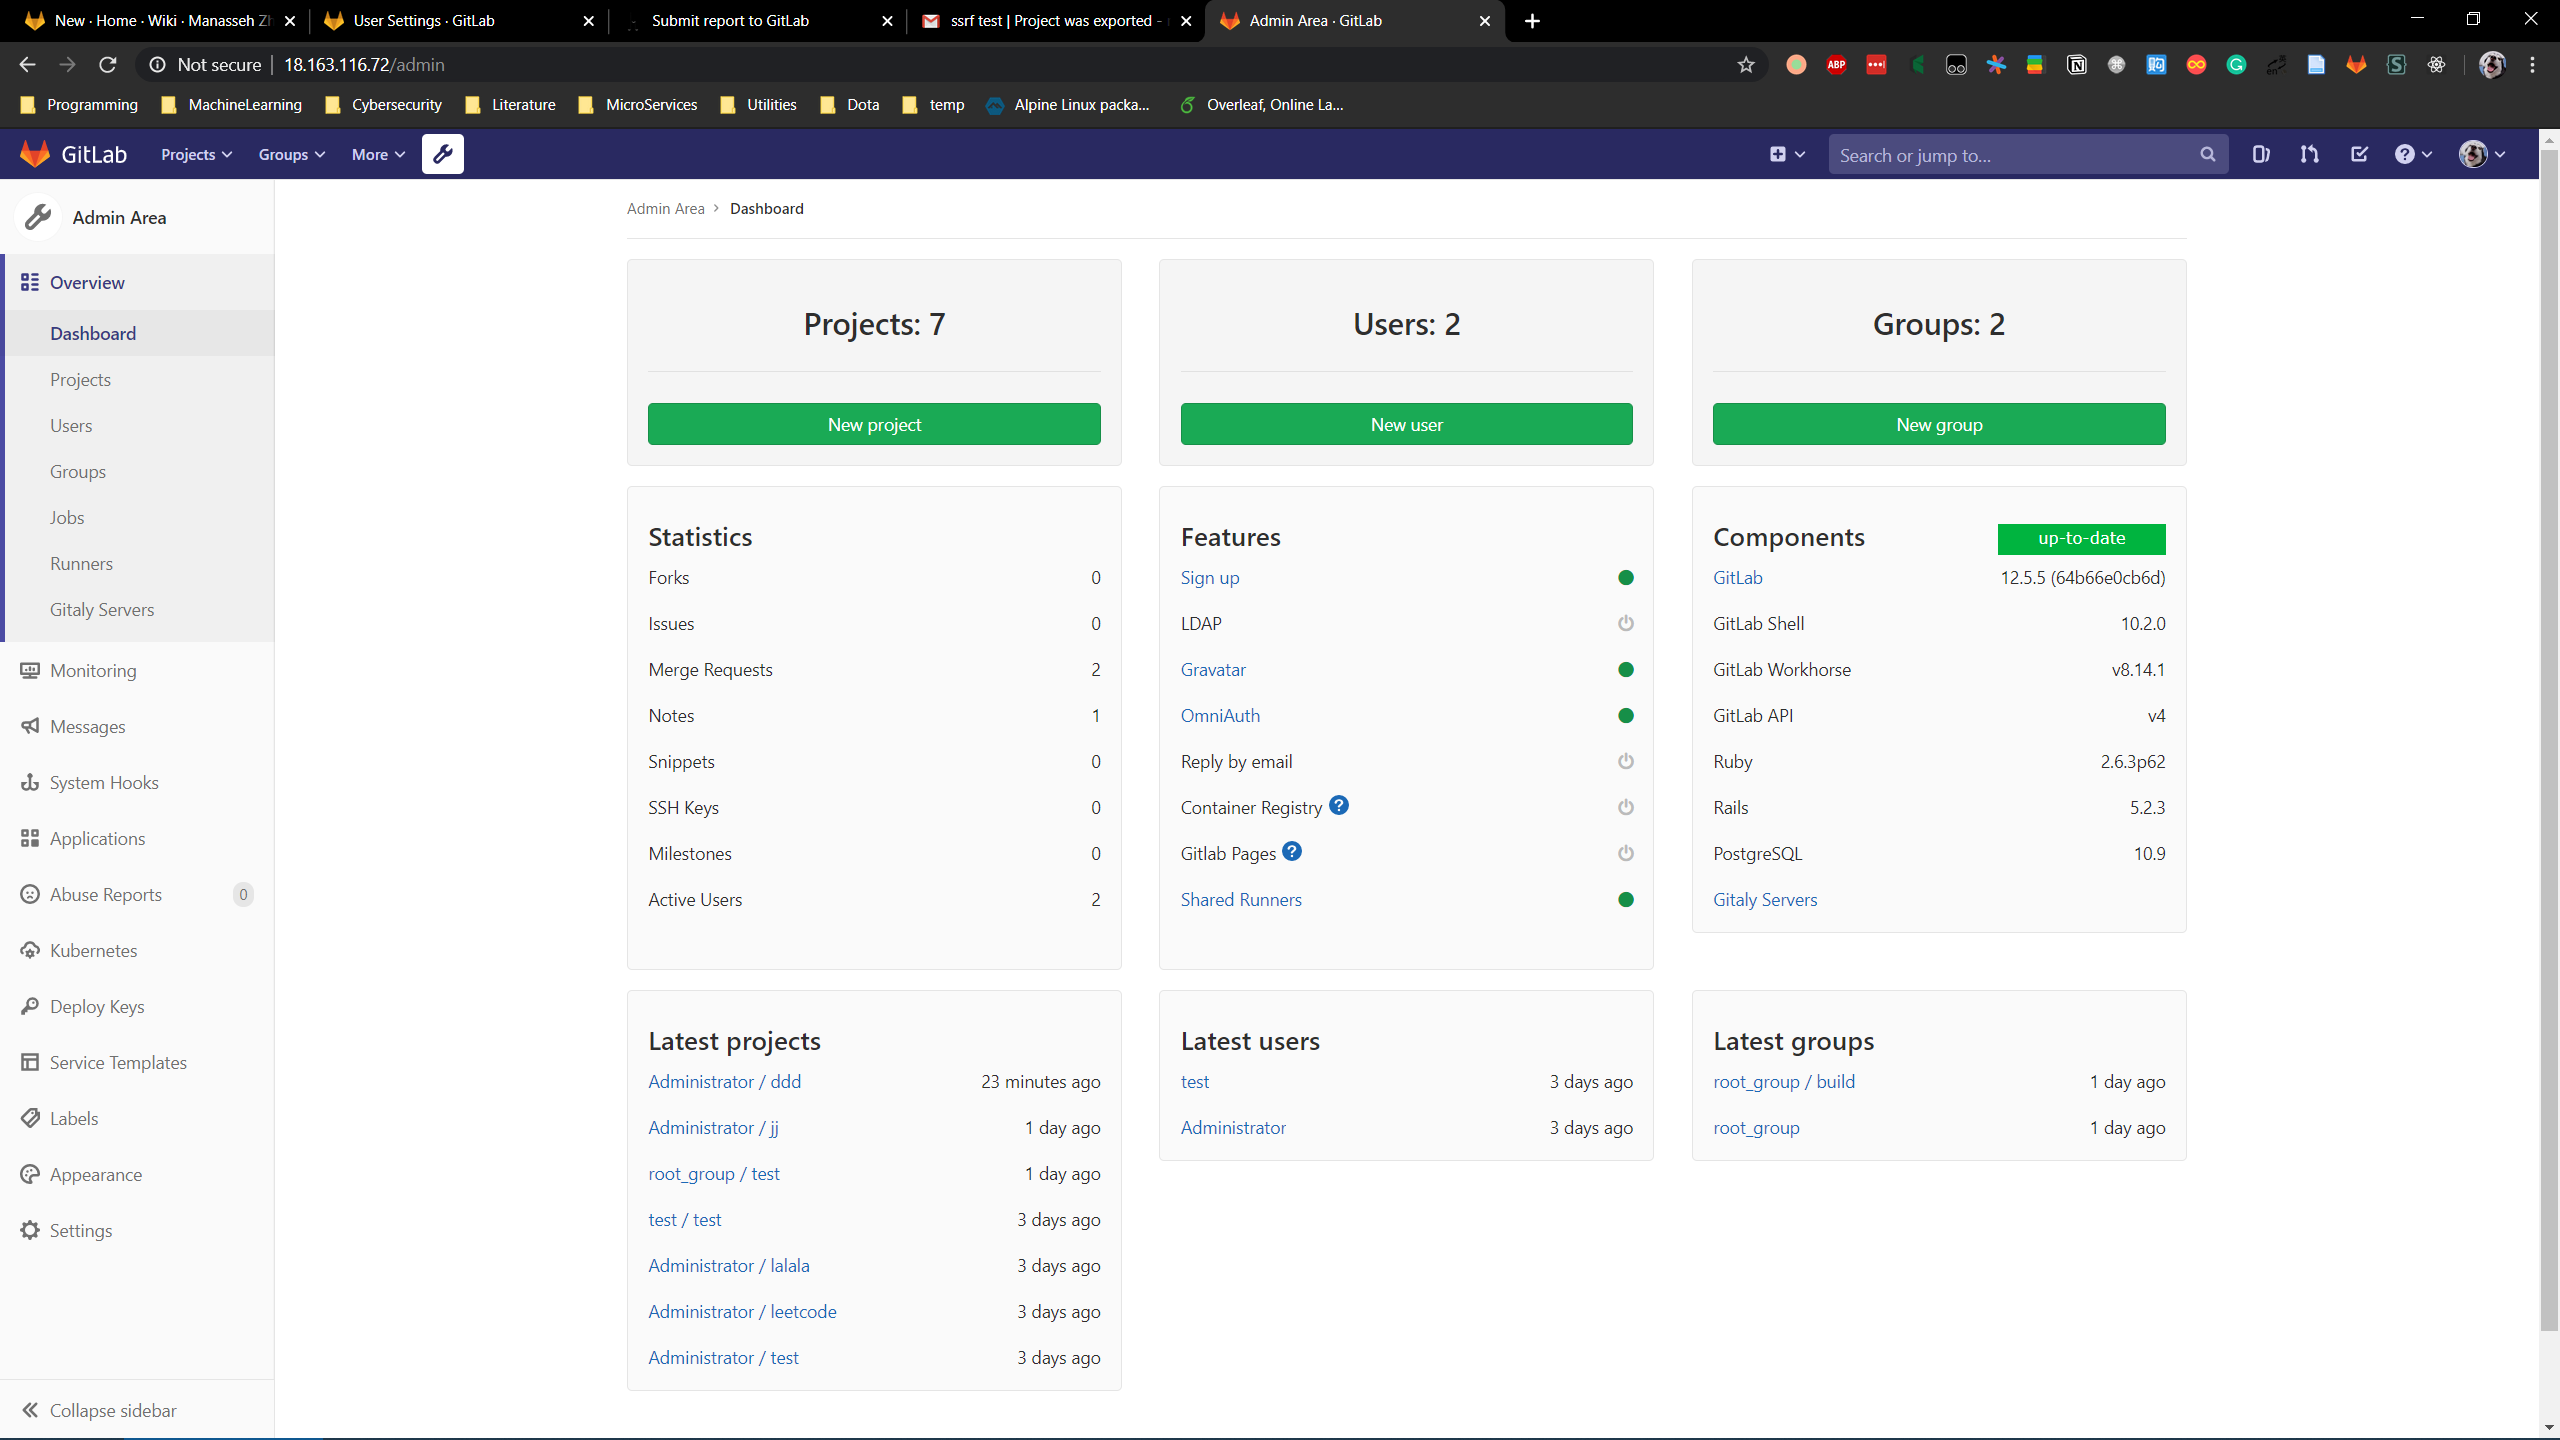Viewport: 2560px width, 1440px height.
Task: Open a new browser tab
Action: click(1532, 21)
